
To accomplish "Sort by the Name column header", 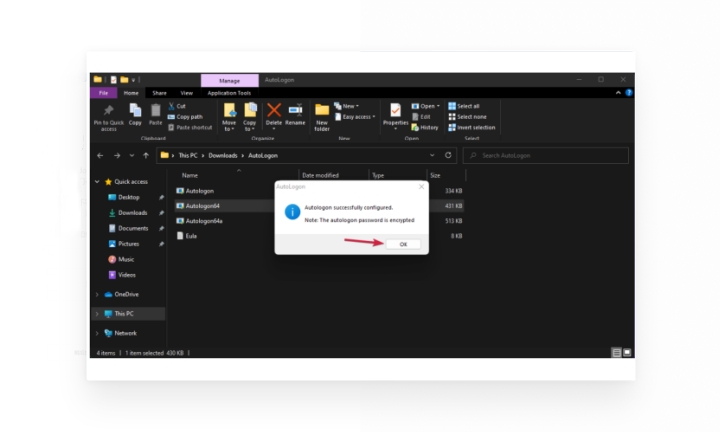I will [x=190, y=175].
